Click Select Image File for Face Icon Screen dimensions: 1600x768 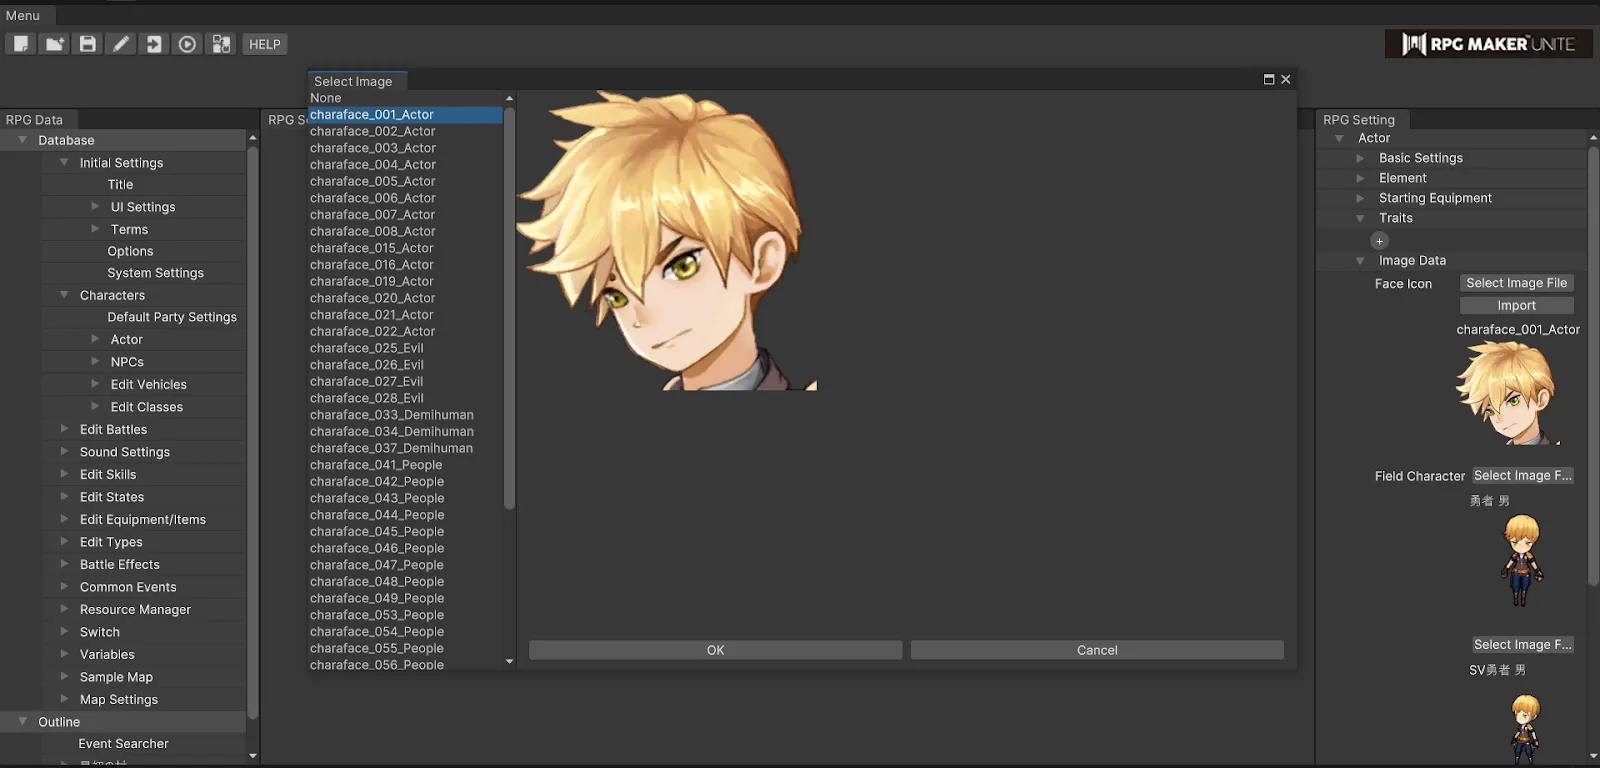[x=1516, y=283]
